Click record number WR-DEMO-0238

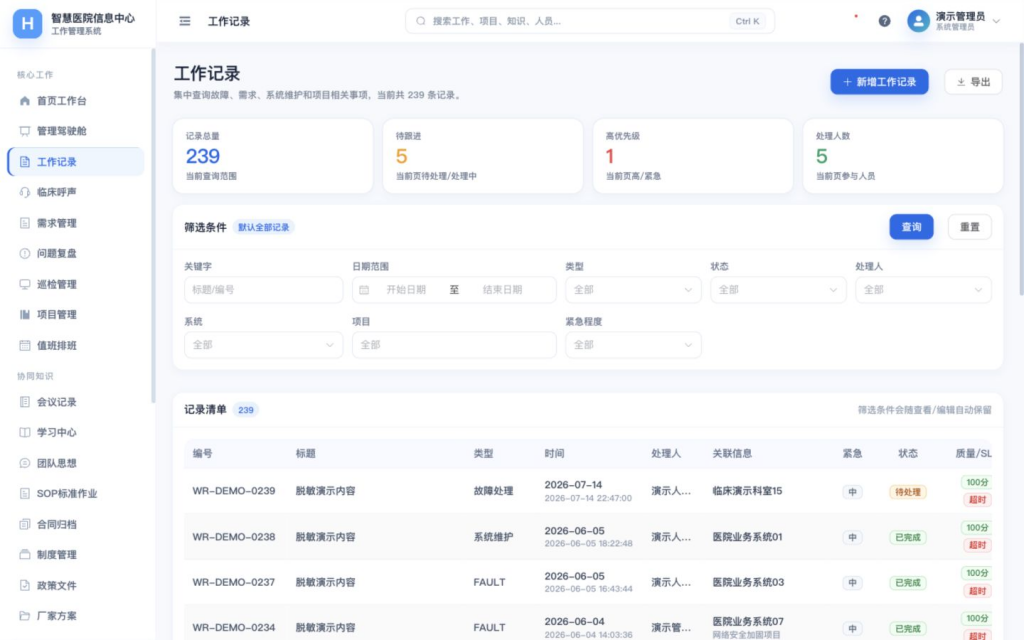pos(234,537)
